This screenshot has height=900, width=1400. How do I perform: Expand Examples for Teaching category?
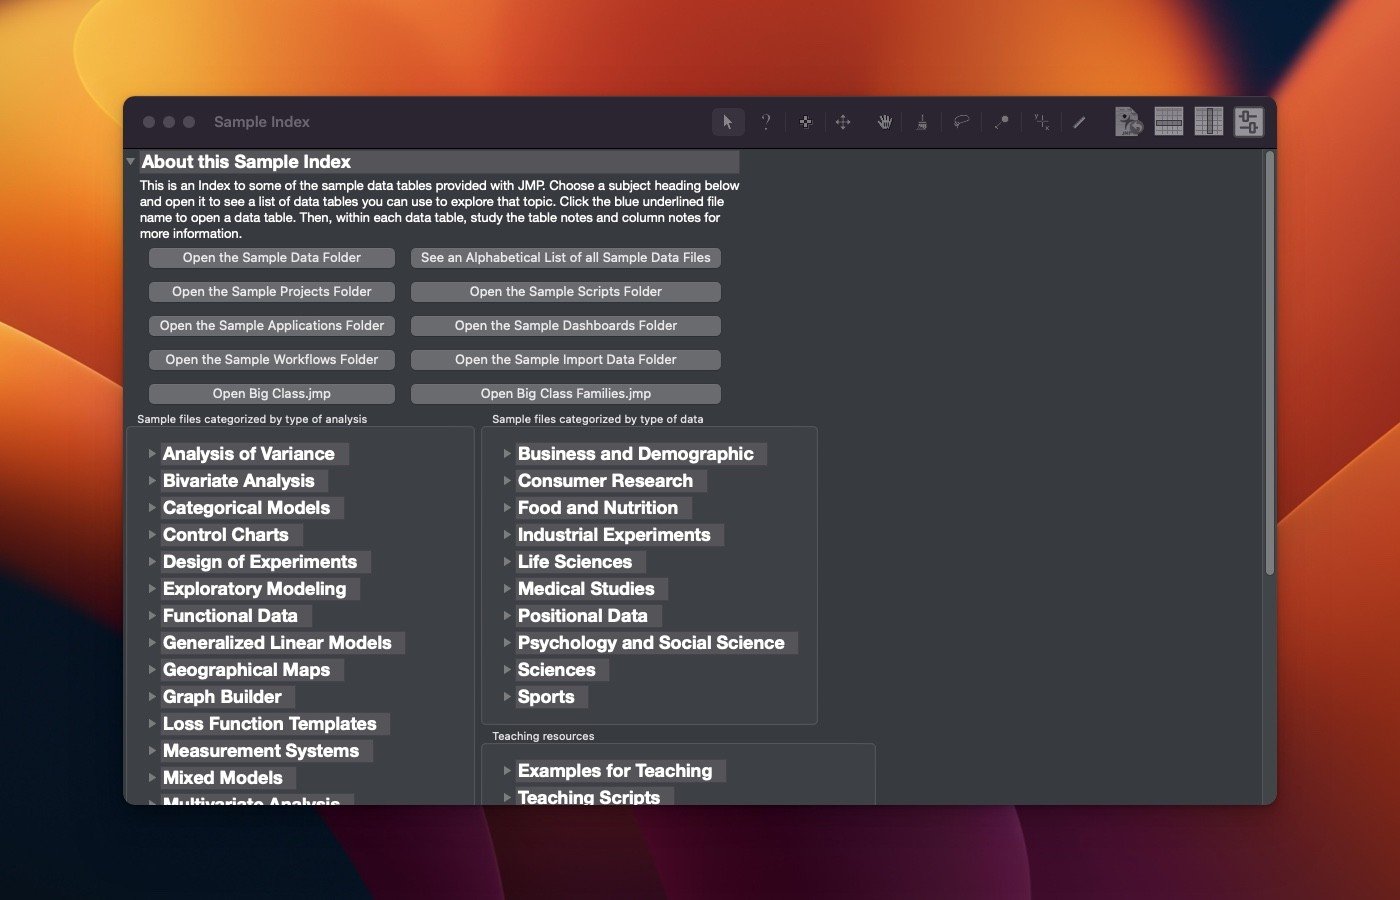click(507, 771)
